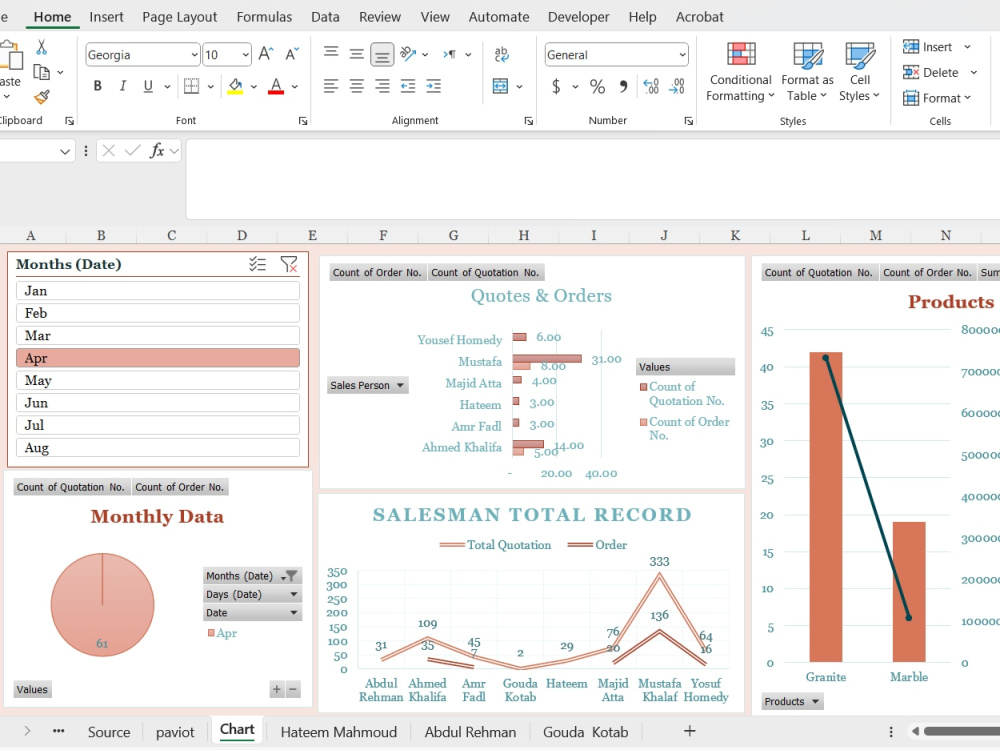Click Decrease Indent icon
1000x750 pixels.
point(408,85)
